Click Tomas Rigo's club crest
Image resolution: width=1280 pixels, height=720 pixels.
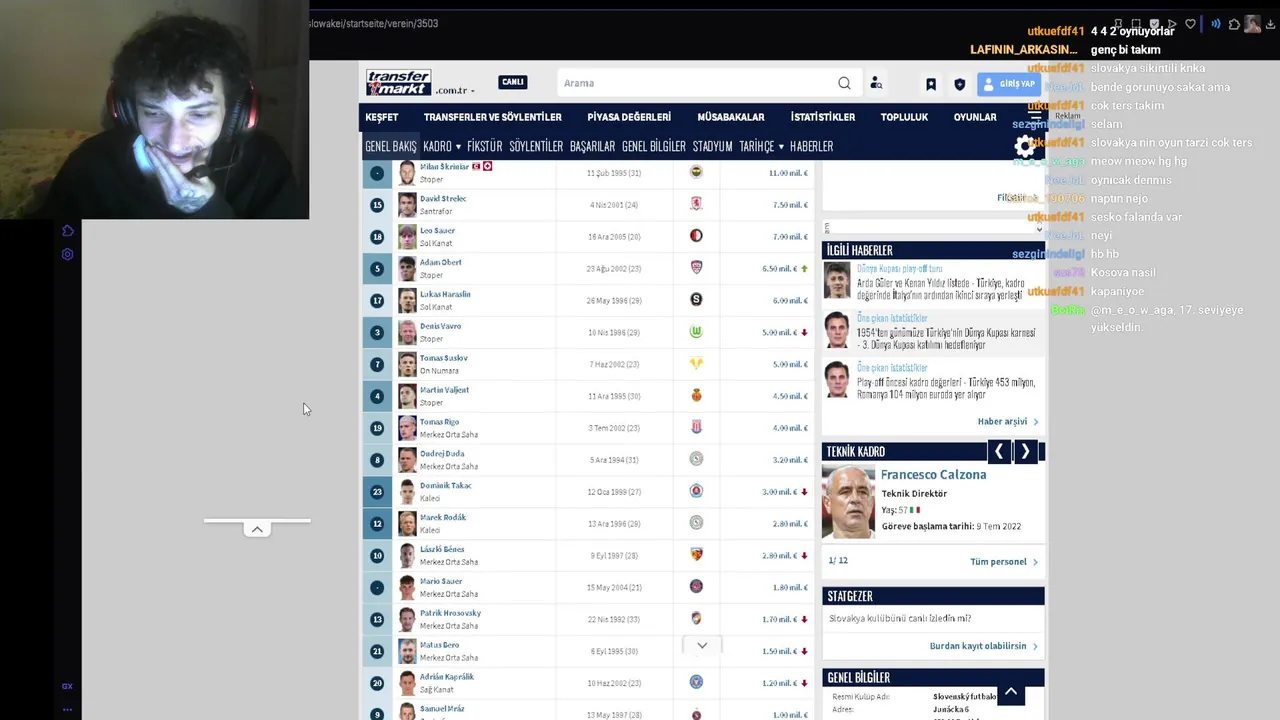coord(696,427)
